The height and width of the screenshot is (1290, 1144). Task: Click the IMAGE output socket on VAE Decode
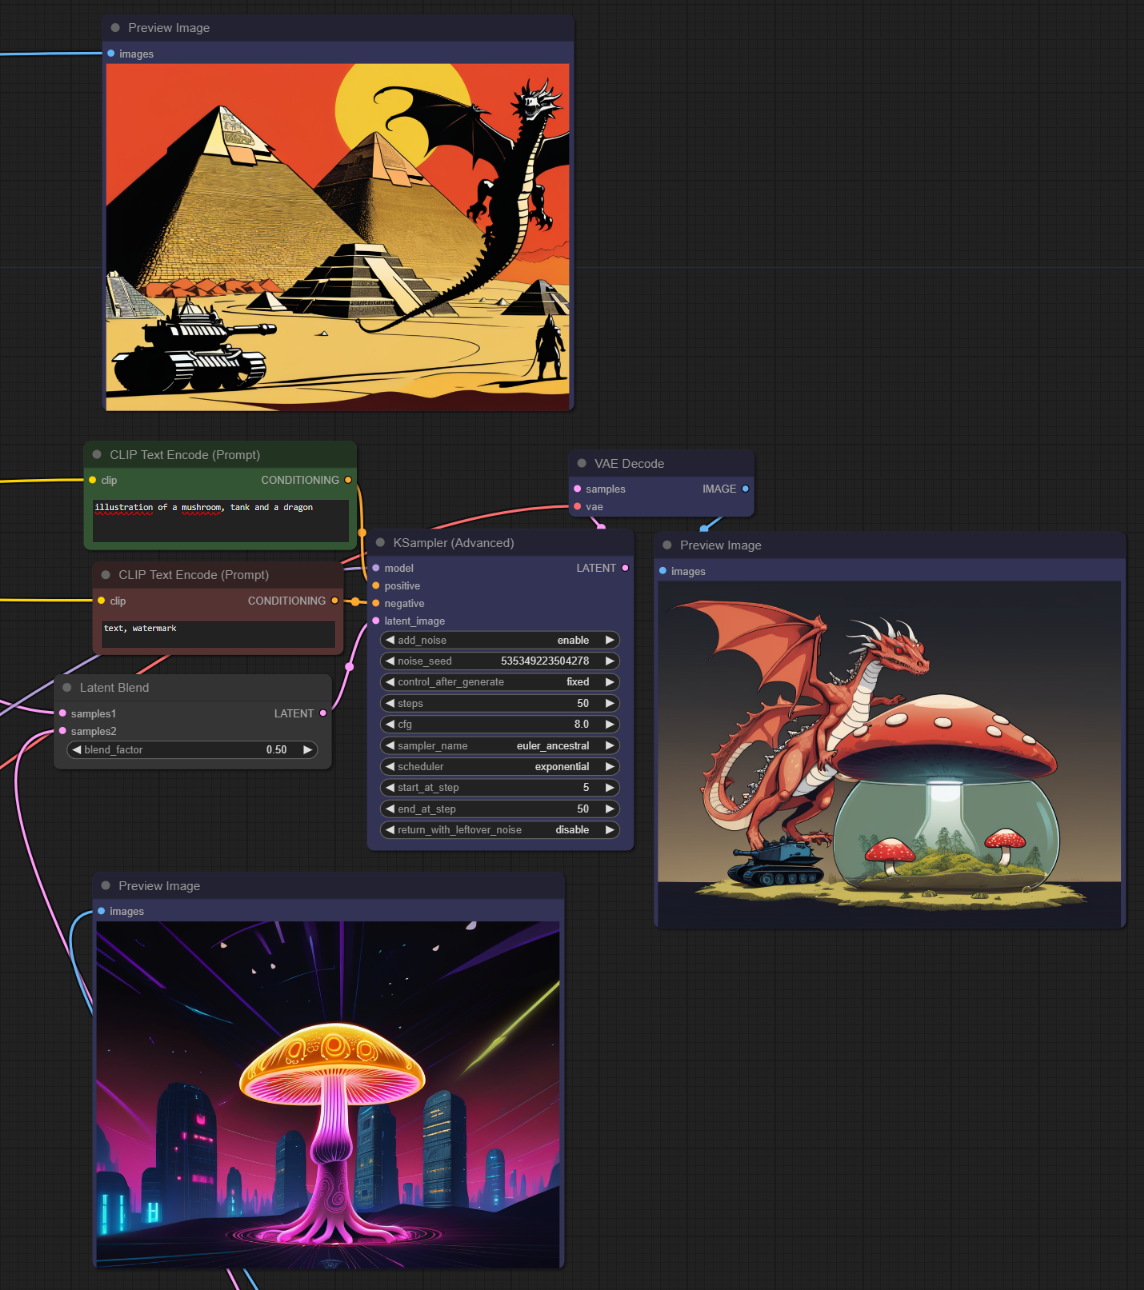pyautogui.click(x=745, y=489)
